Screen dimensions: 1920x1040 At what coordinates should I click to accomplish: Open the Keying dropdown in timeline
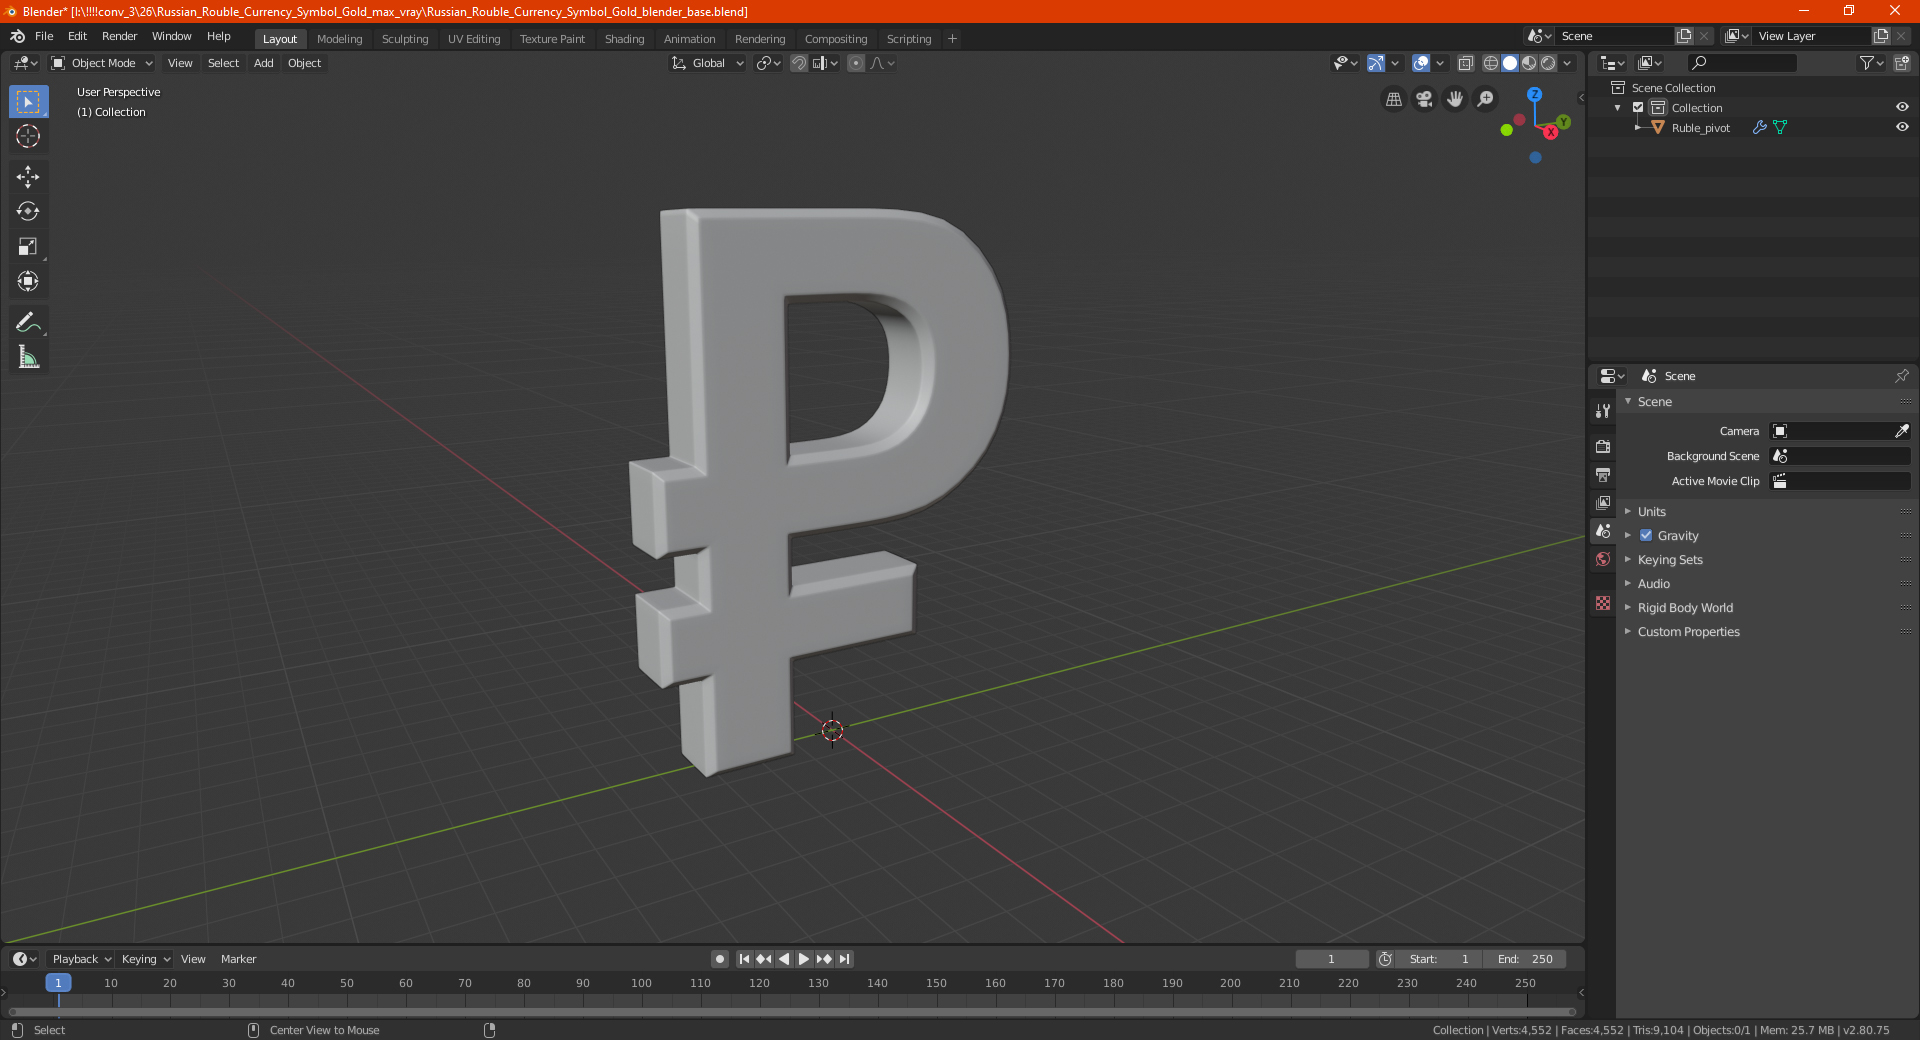(x=146, y=959)
